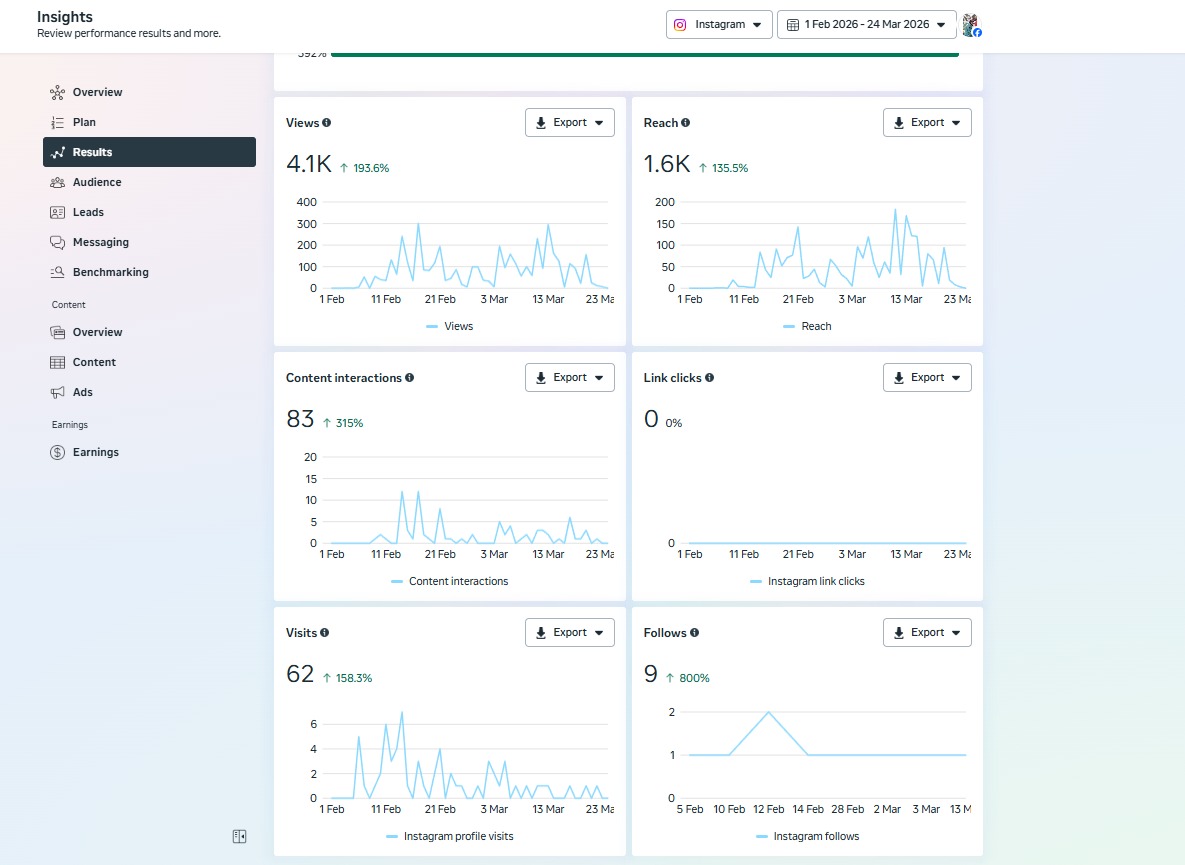Open the Audience menu item
This screenshot has height=865, width=1185.
(149, 182)
